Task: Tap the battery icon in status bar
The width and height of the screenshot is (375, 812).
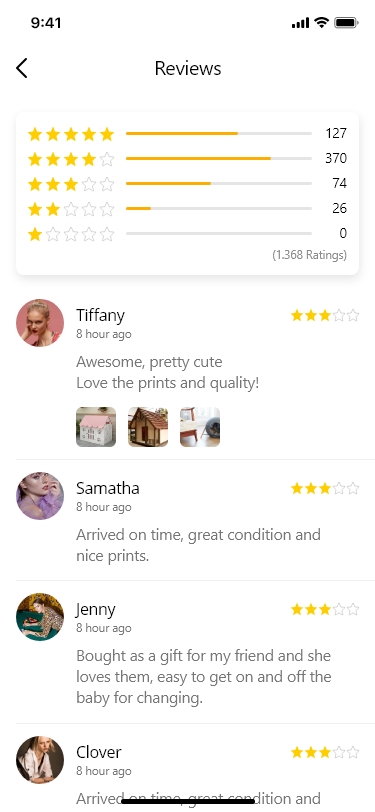Action: point(347,22)
